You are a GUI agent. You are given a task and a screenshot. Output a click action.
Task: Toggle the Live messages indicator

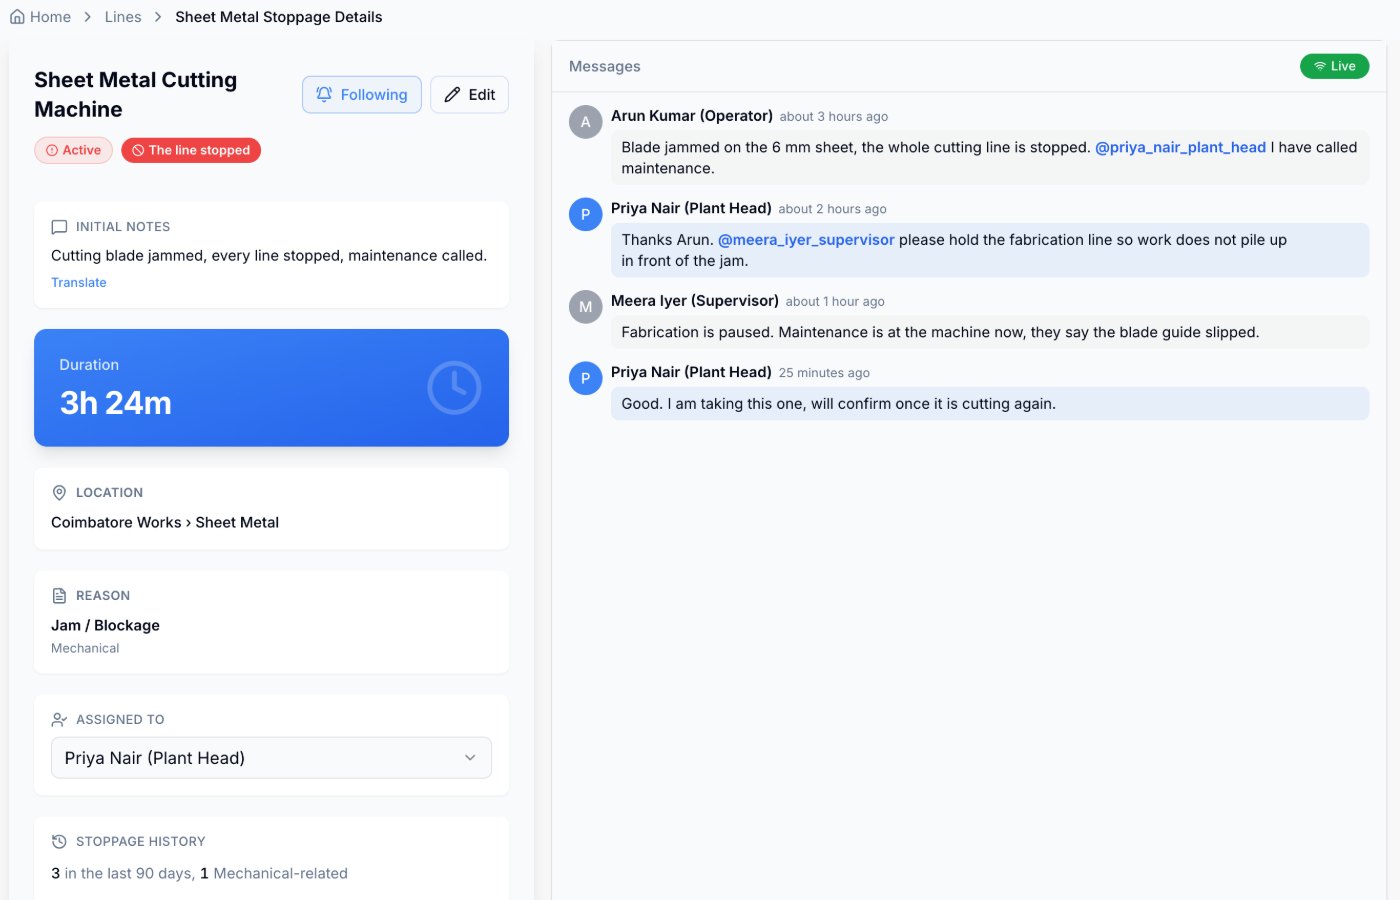[x=1334, y=66]
